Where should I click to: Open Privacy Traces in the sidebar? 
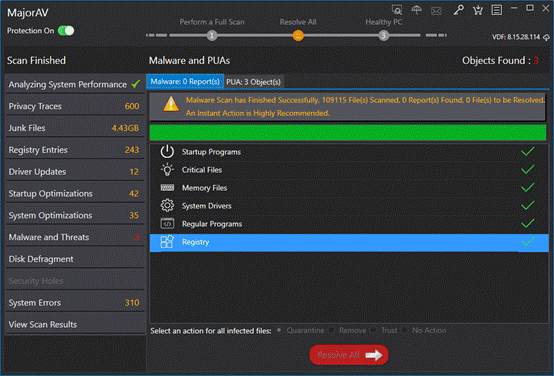(75, 106)
